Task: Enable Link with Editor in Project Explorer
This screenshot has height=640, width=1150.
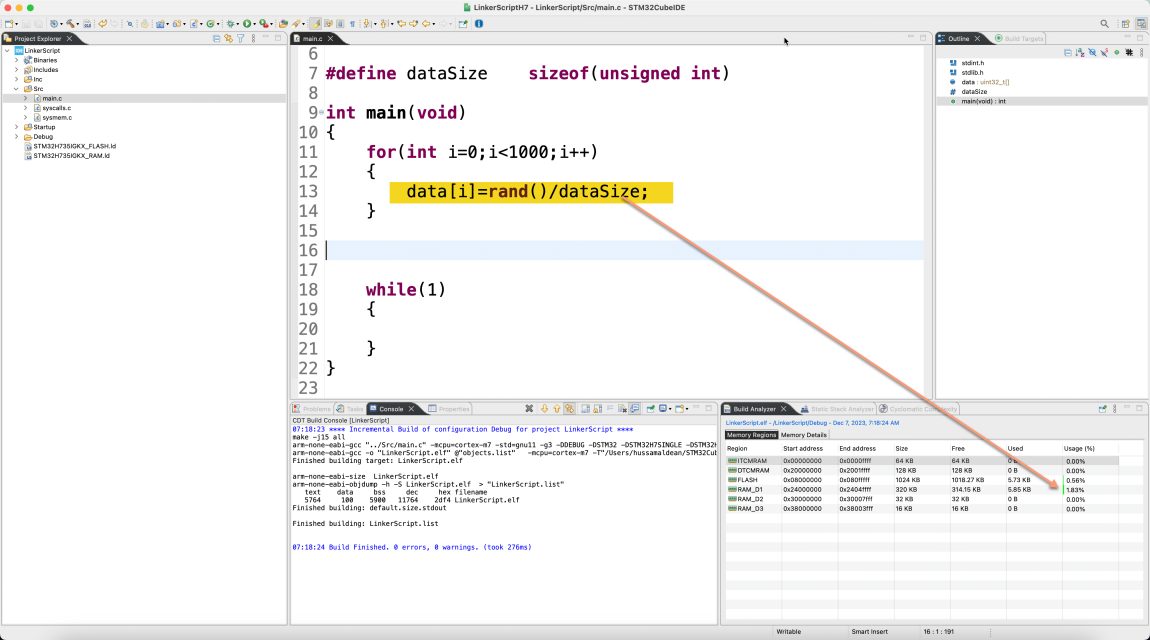Action: [228, 37]
